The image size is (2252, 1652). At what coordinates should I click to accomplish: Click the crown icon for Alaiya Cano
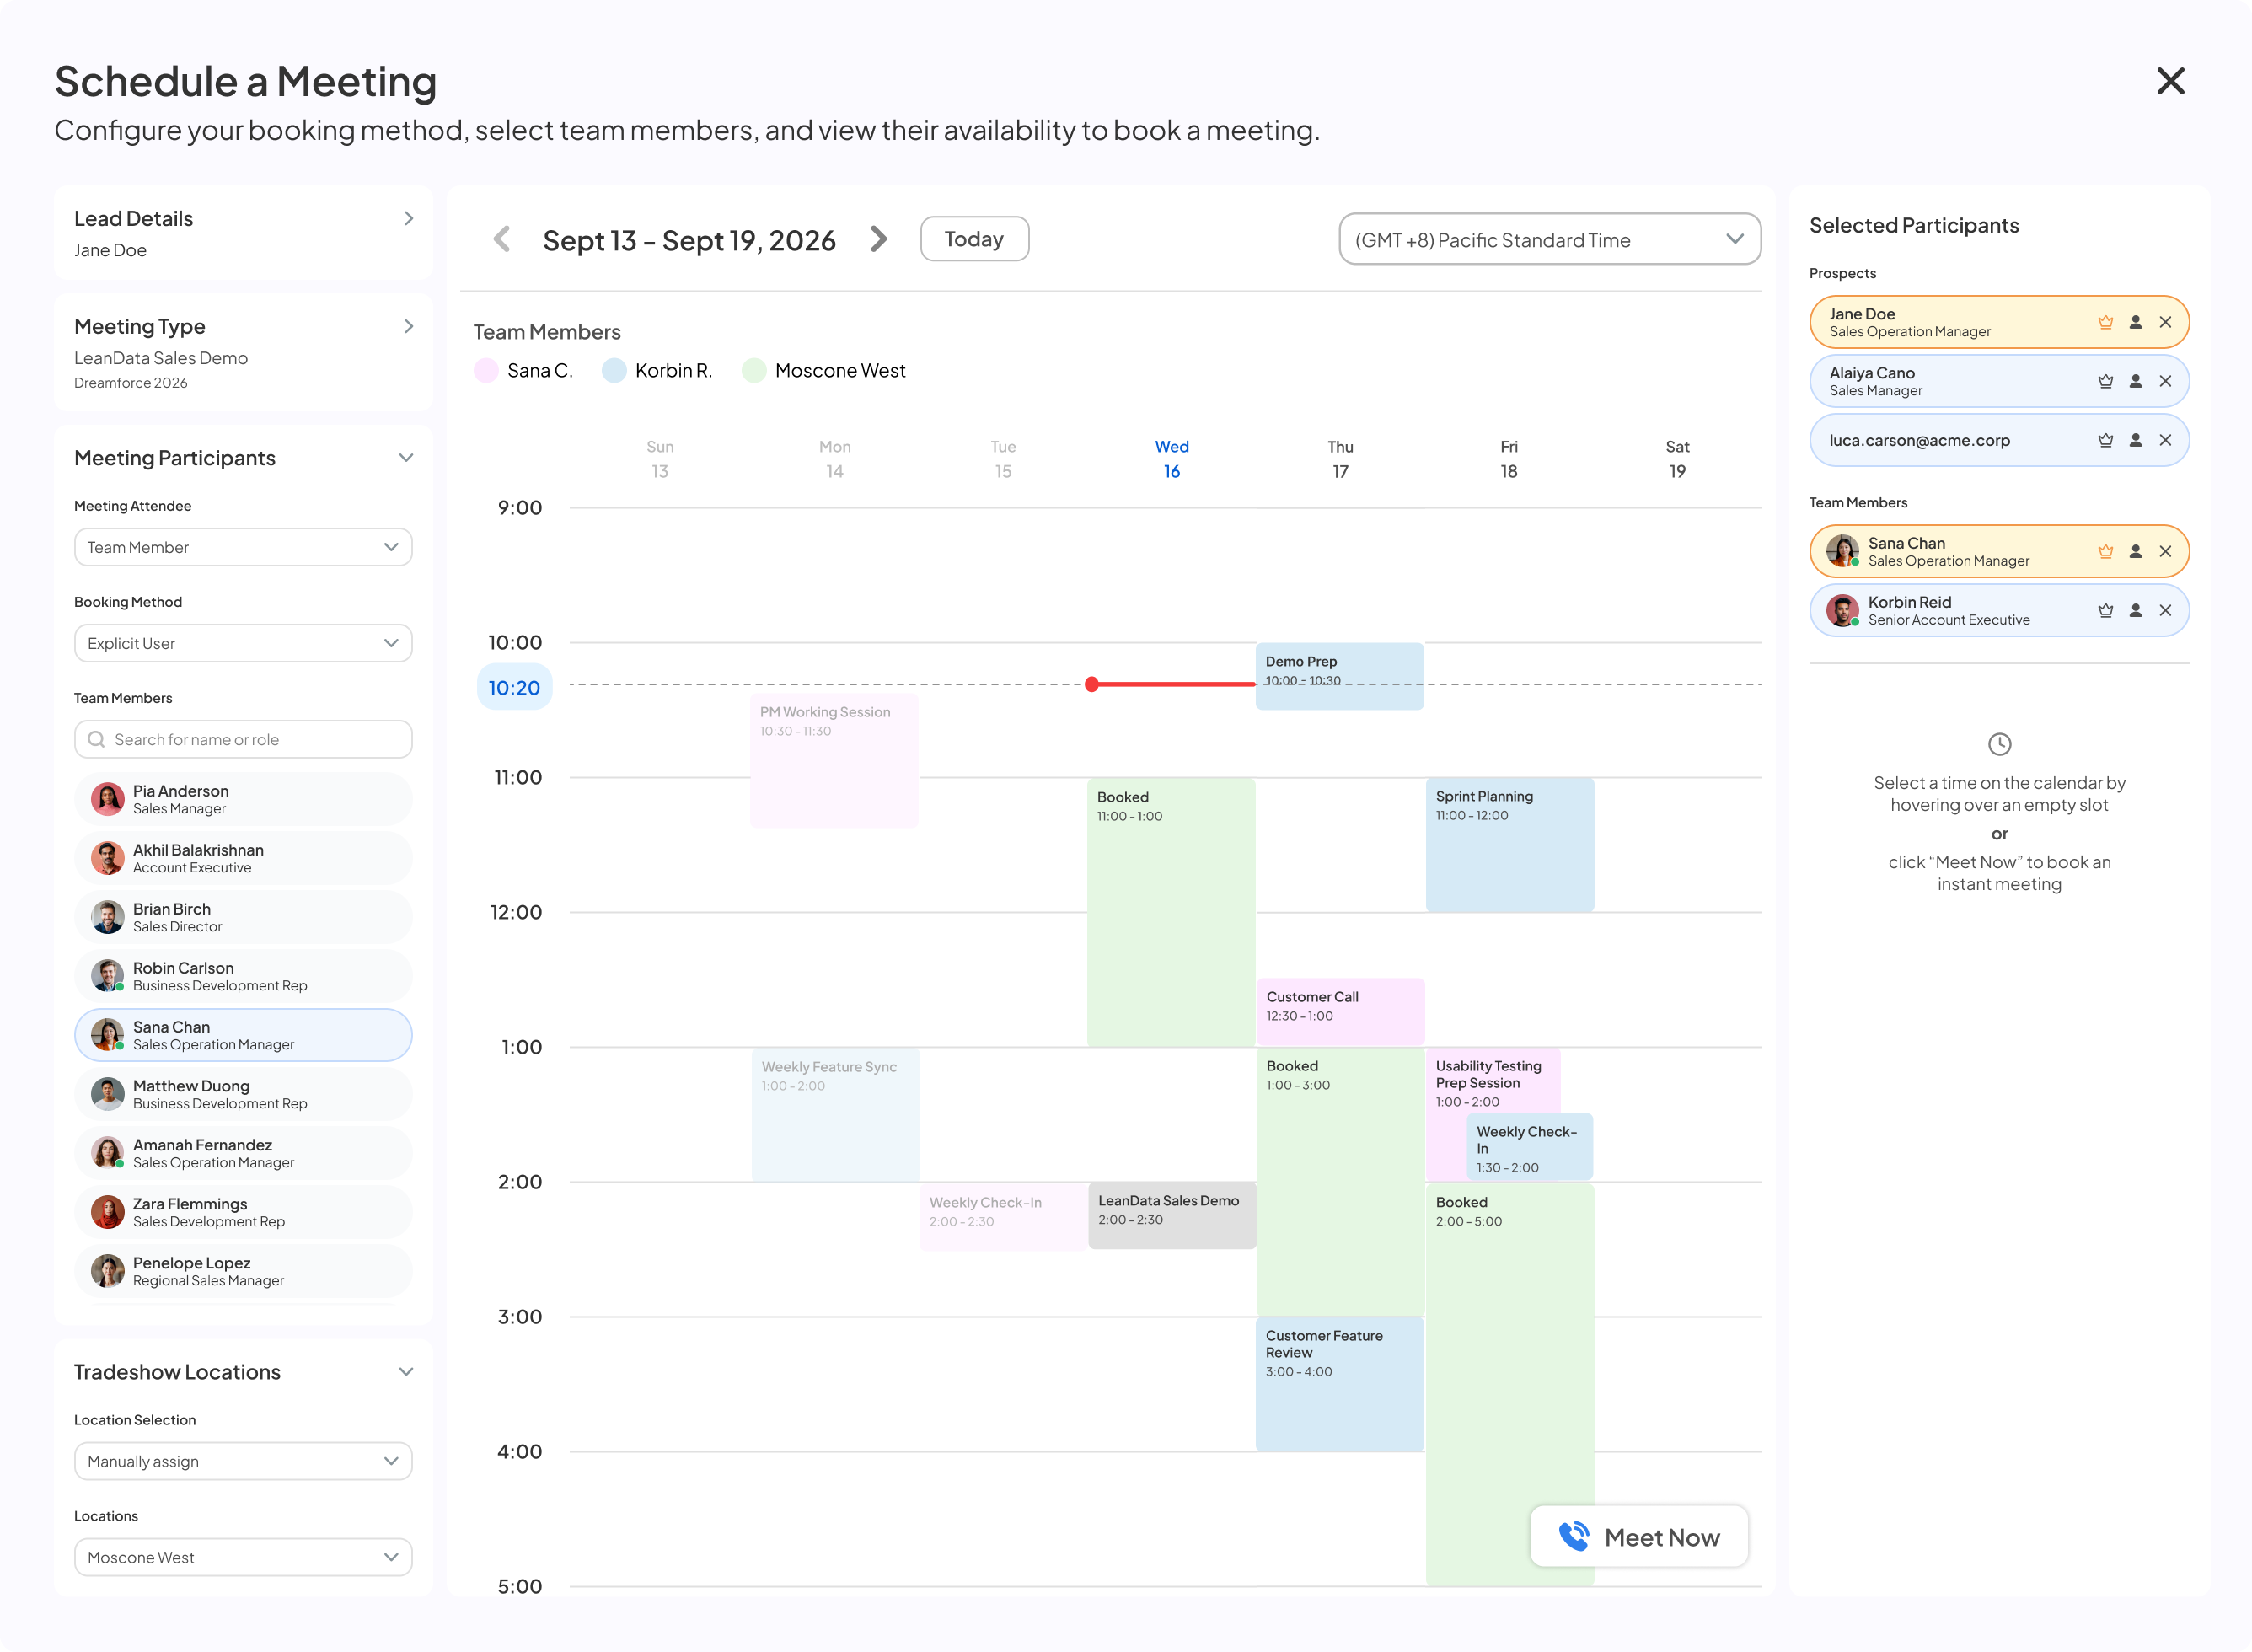click(2105, 381)
